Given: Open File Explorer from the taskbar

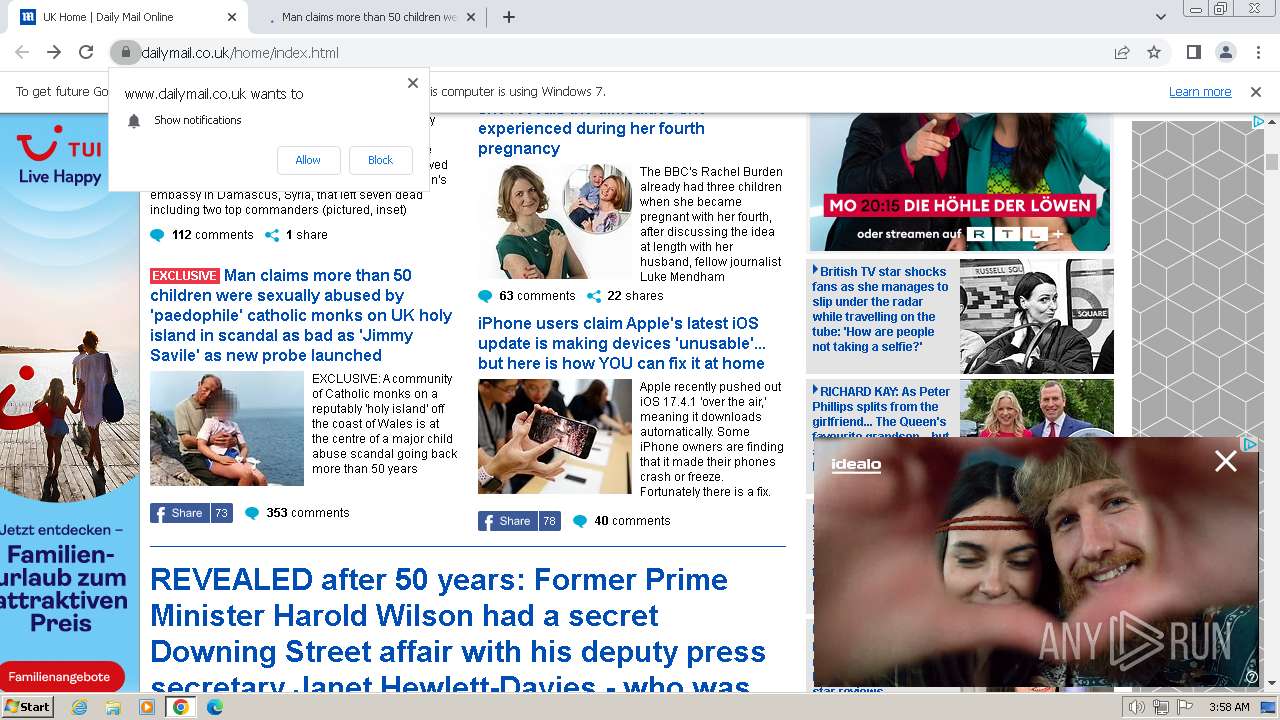Looking at the screenshot, I should point(113,707).
